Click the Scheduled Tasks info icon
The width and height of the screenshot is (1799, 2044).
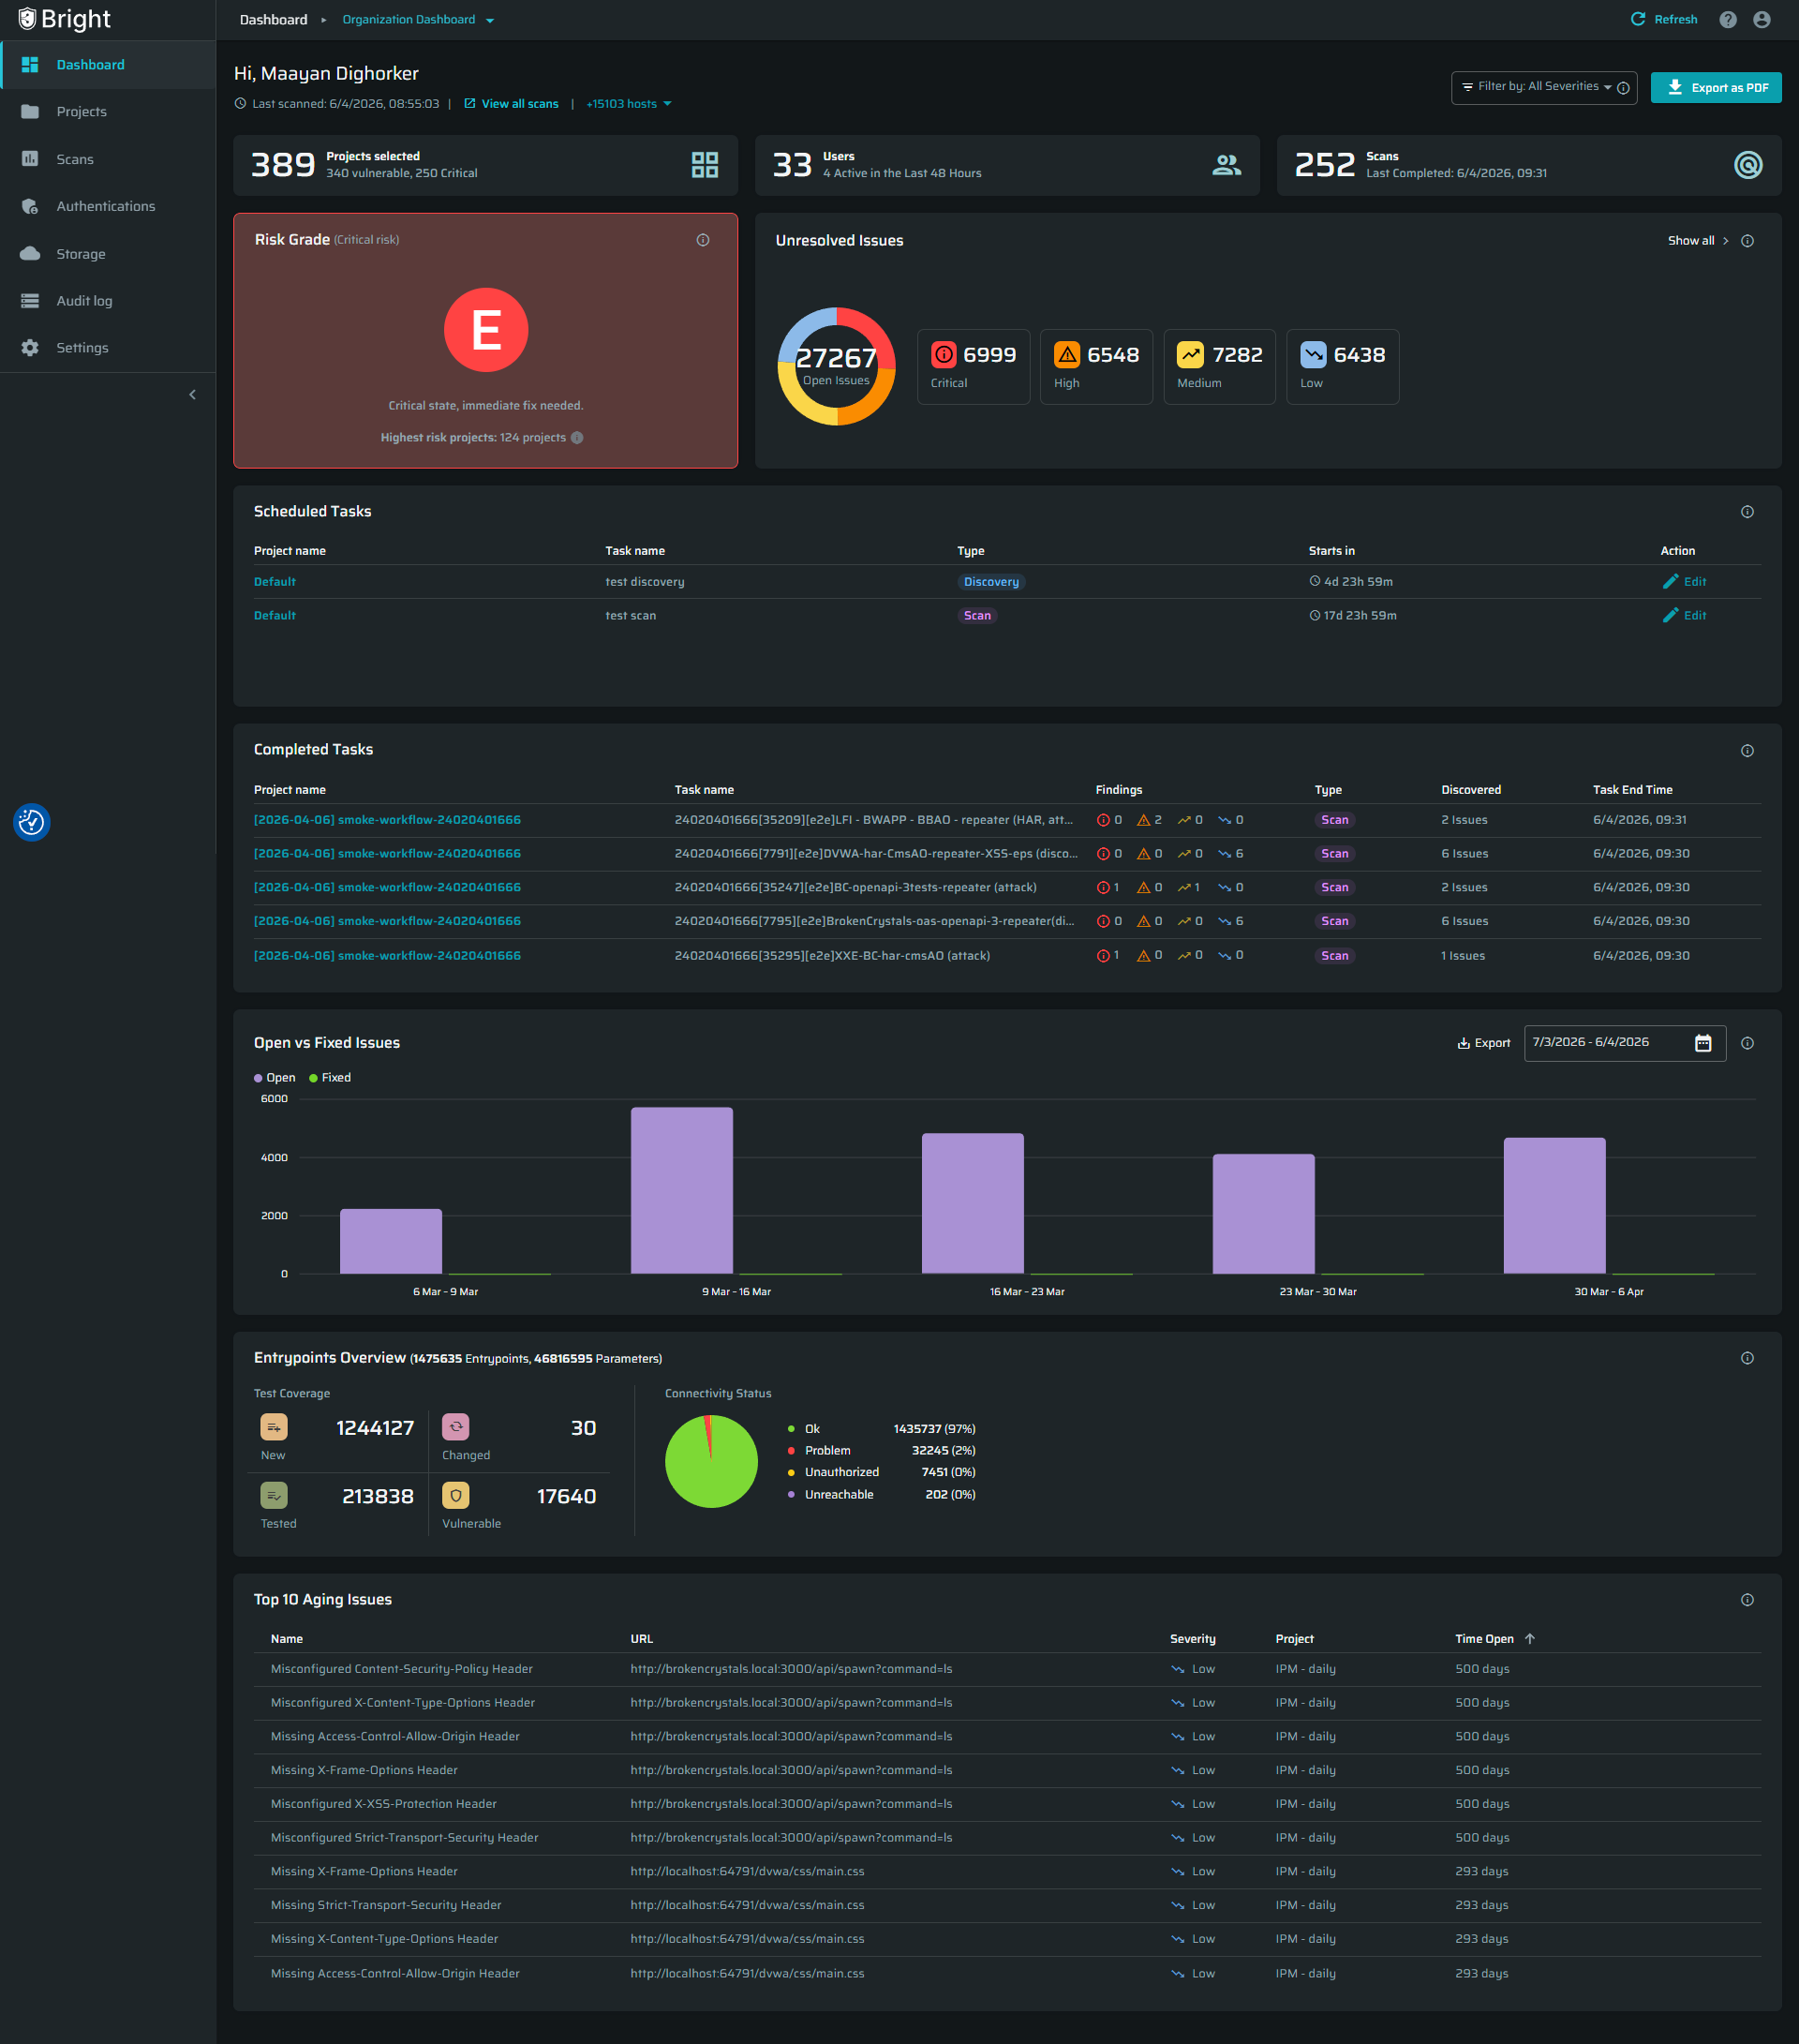(1747, 512)
